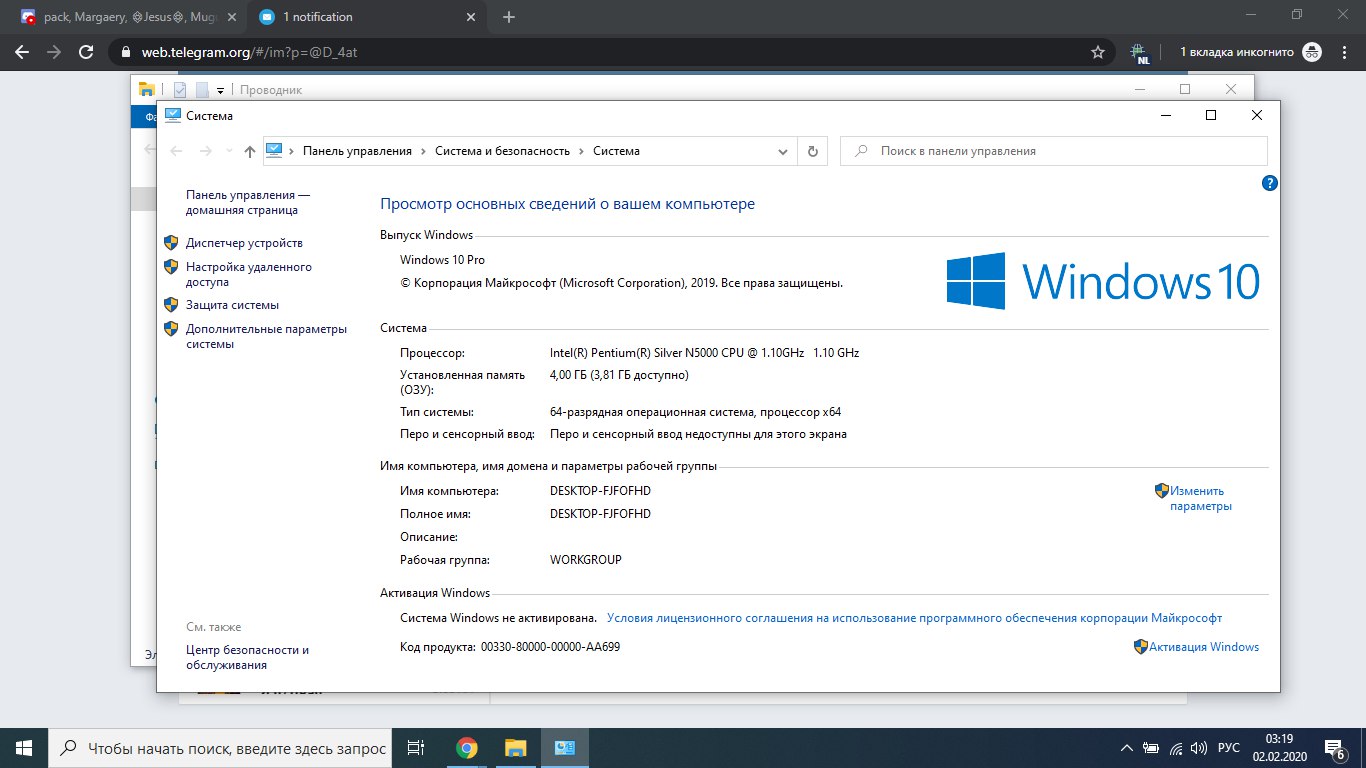The width and height of the screenshot is (1366, 768).
Task: Refresh the System control panel page
Action: pyautogui.click(x=812, y=151)
